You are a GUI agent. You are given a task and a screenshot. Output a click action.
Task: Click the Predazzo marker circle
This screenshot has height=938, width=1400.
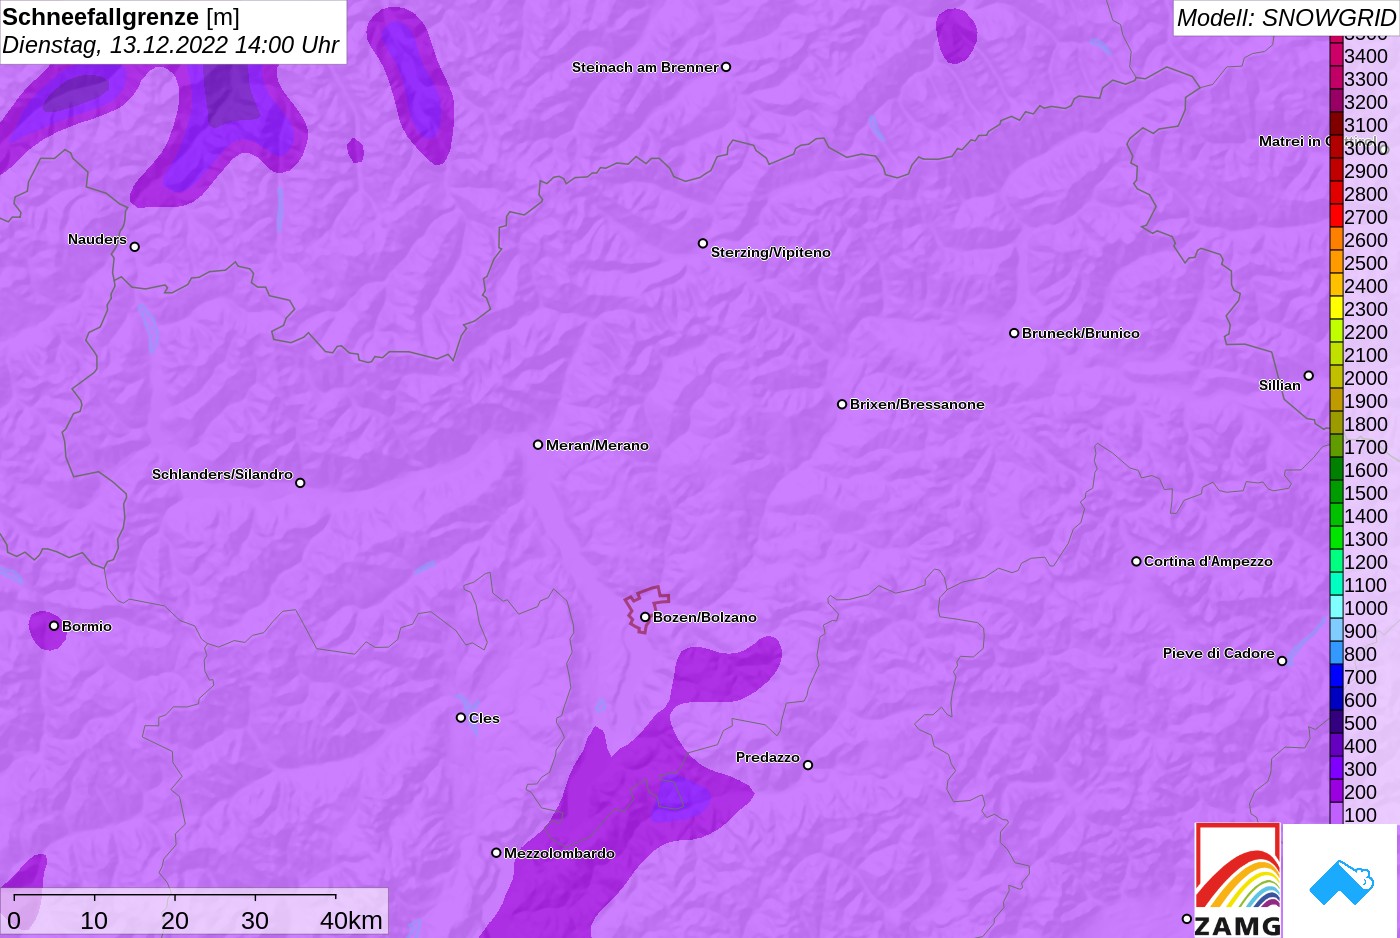[808, 765]
